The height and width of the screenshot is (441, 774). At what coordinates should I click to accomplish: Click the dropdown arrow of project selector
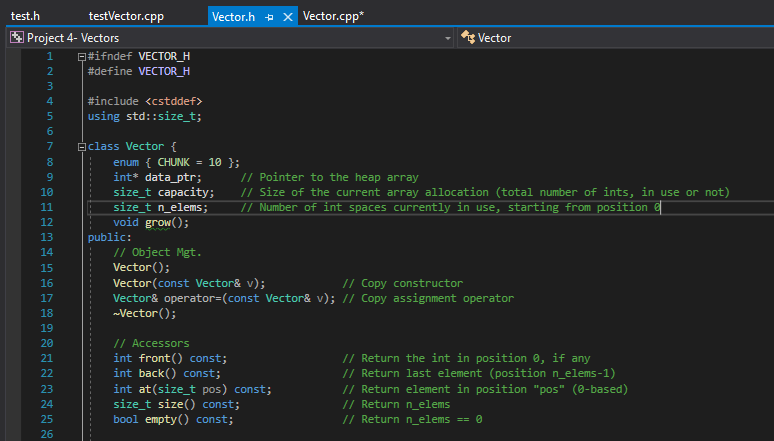click(448, 38)
